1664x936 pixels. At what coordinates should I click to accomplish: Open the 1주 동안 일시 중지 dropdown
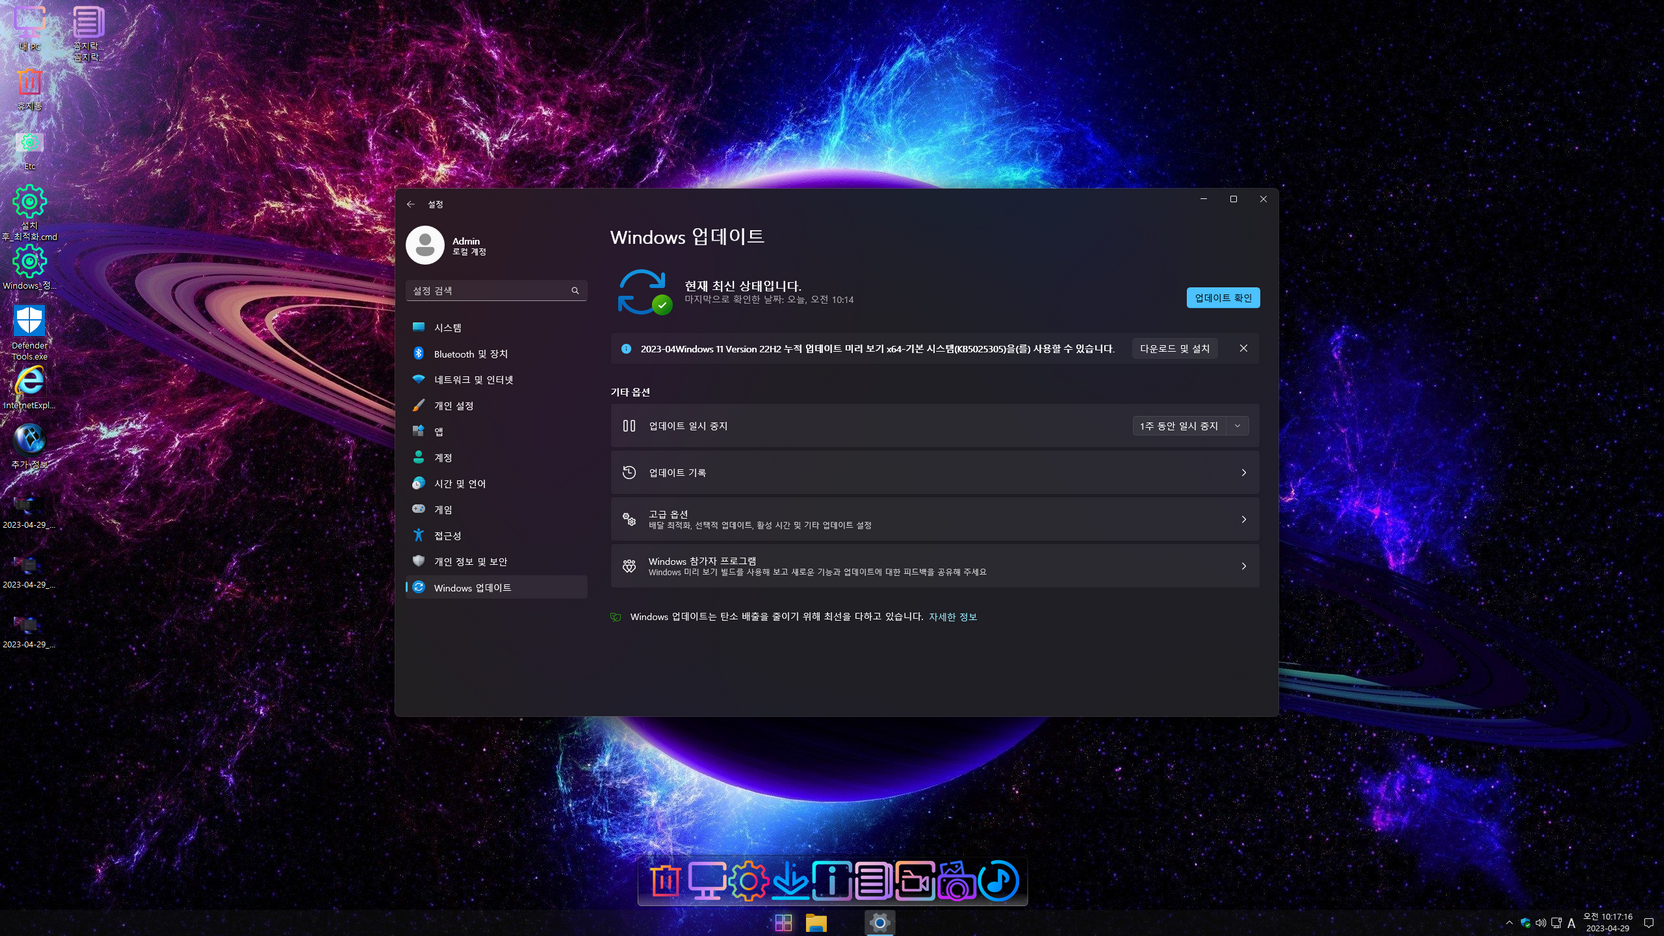pyautogui.click(x=1190, y=426)
